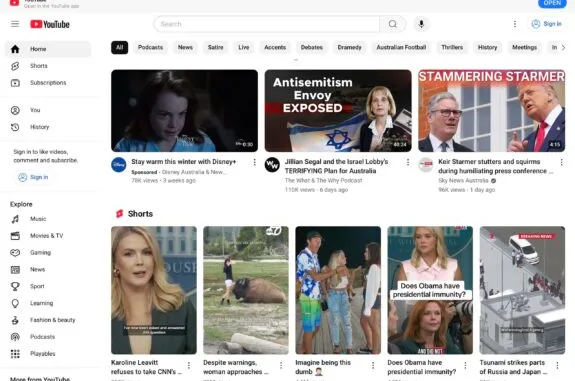Open Fashion & beauty under Explore
575x381 pixels.
coord(48,320)
